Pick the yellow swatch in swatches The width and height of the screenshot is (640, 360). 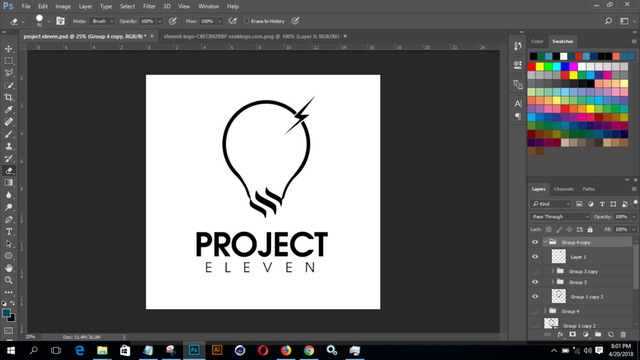click(540, 67)
